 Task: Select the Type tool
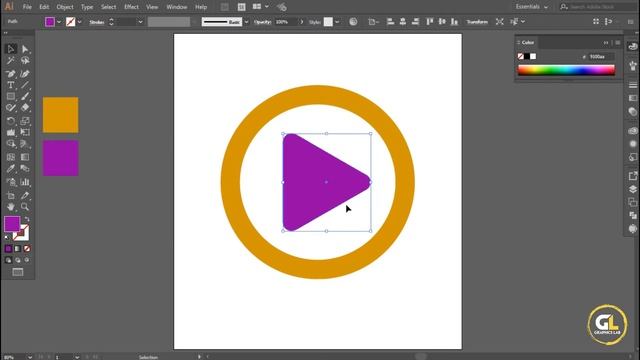(11, 85)
